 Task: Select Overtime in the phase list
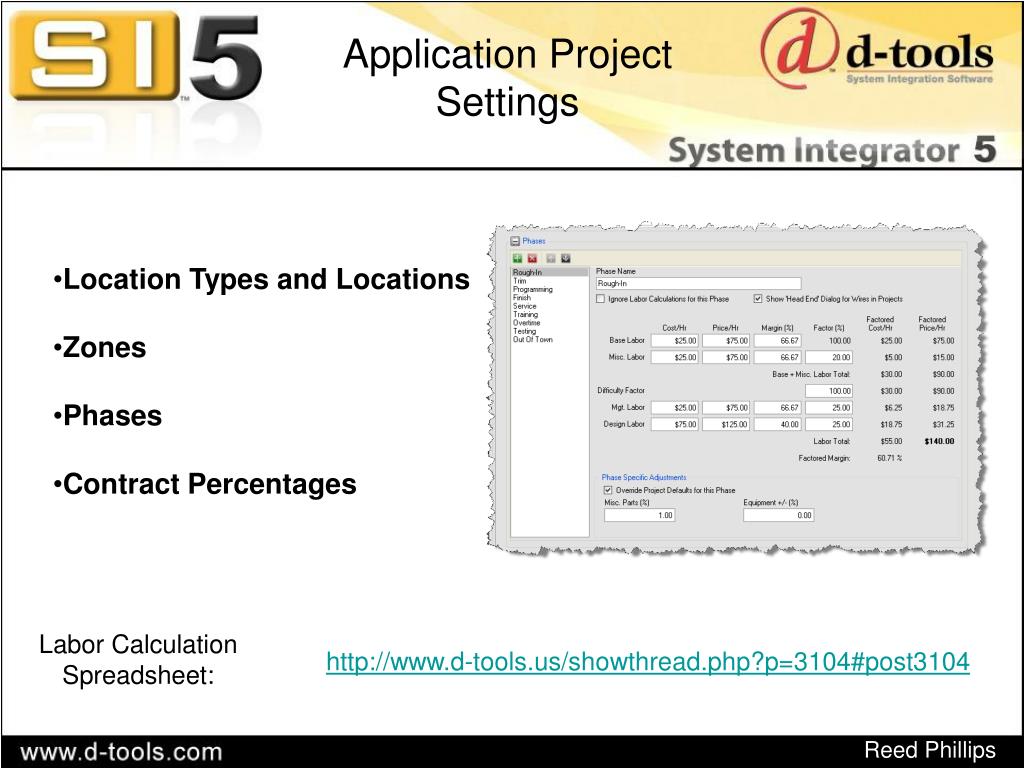526,323
